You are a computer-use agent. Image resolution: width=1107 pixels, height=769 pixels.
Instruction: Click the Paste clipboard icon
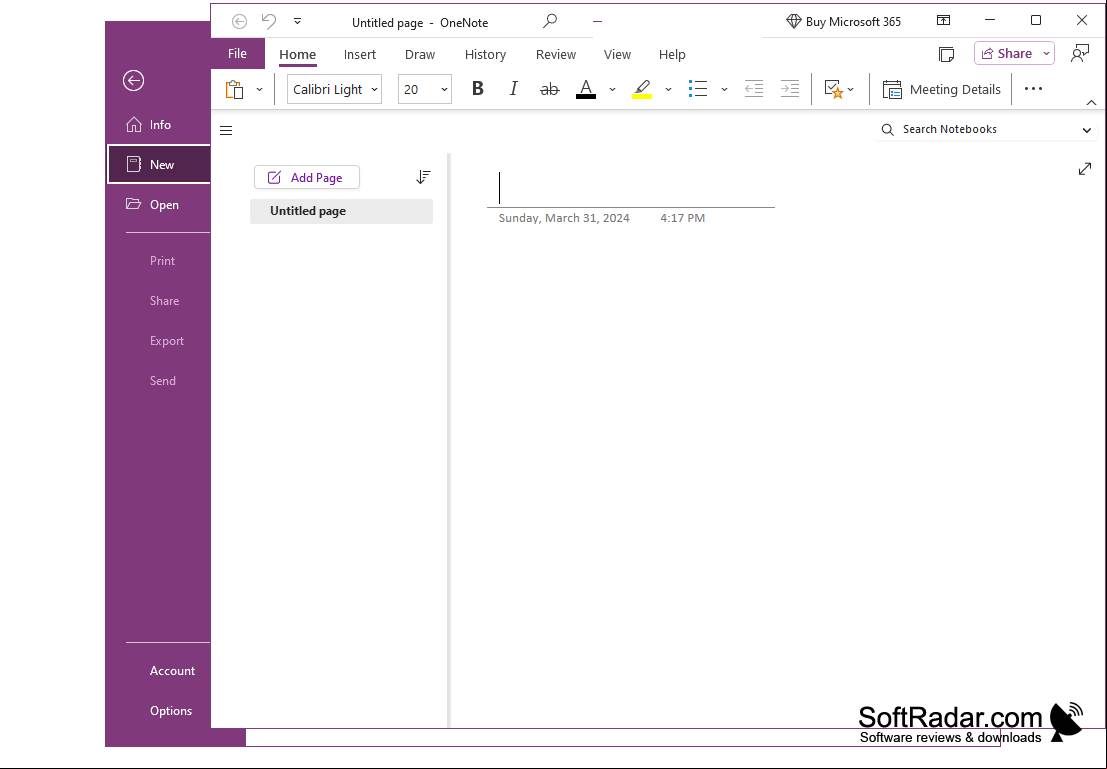click(234, 90)
